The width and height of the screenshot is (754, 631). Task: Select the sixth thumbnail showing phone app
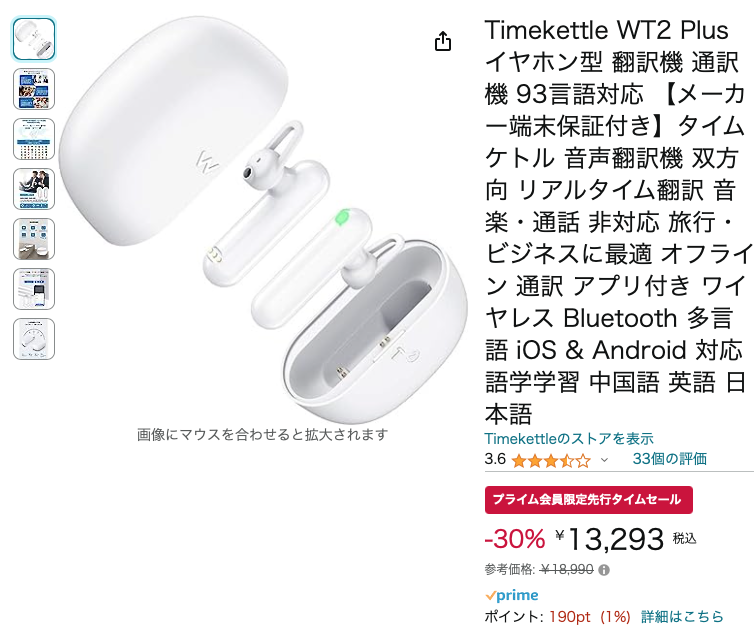click(x=34, y=289)
